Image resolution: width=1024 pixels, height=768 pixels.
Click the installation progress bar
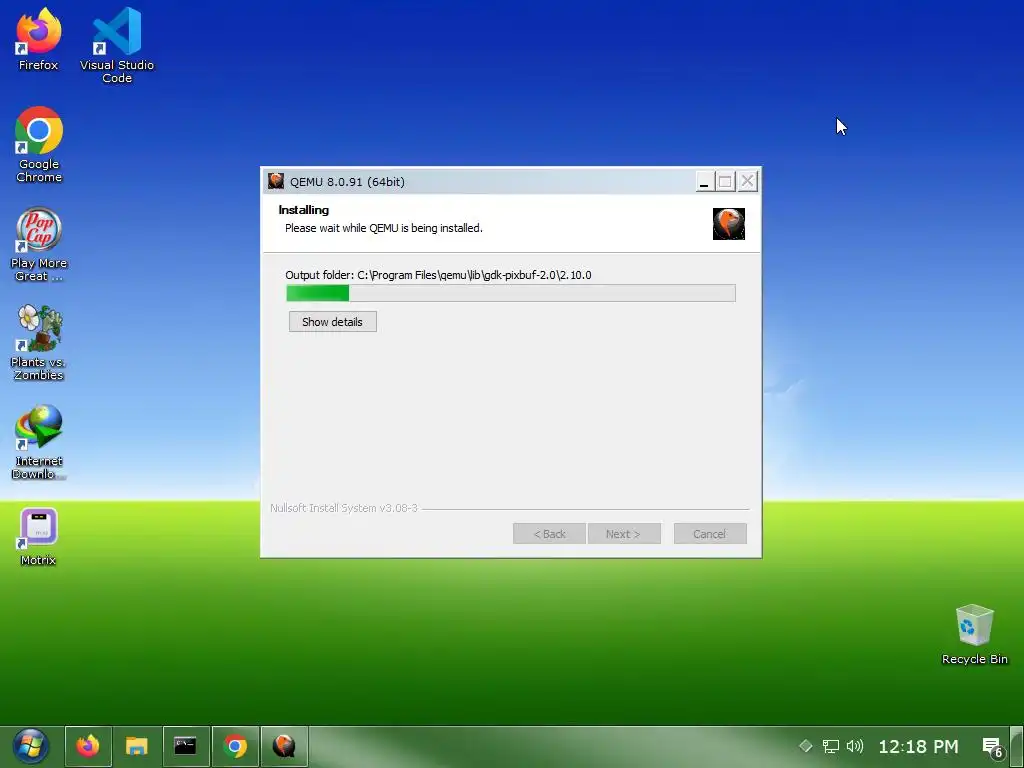tap(511, 293)
